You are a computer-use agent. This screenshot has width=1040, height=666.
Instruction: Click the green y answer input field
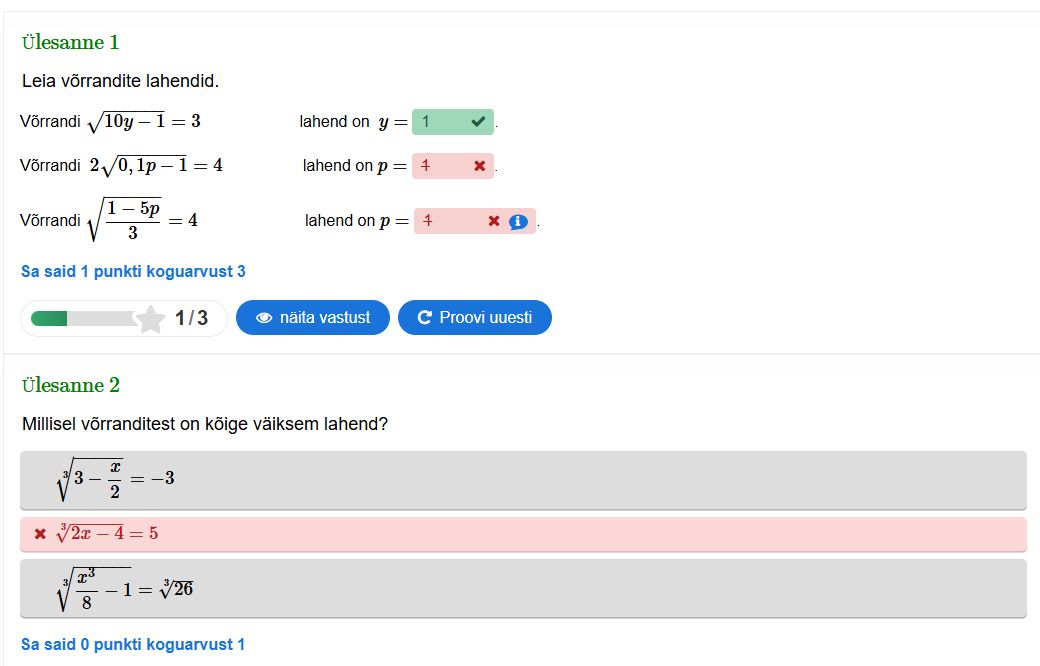pos(440,122)
